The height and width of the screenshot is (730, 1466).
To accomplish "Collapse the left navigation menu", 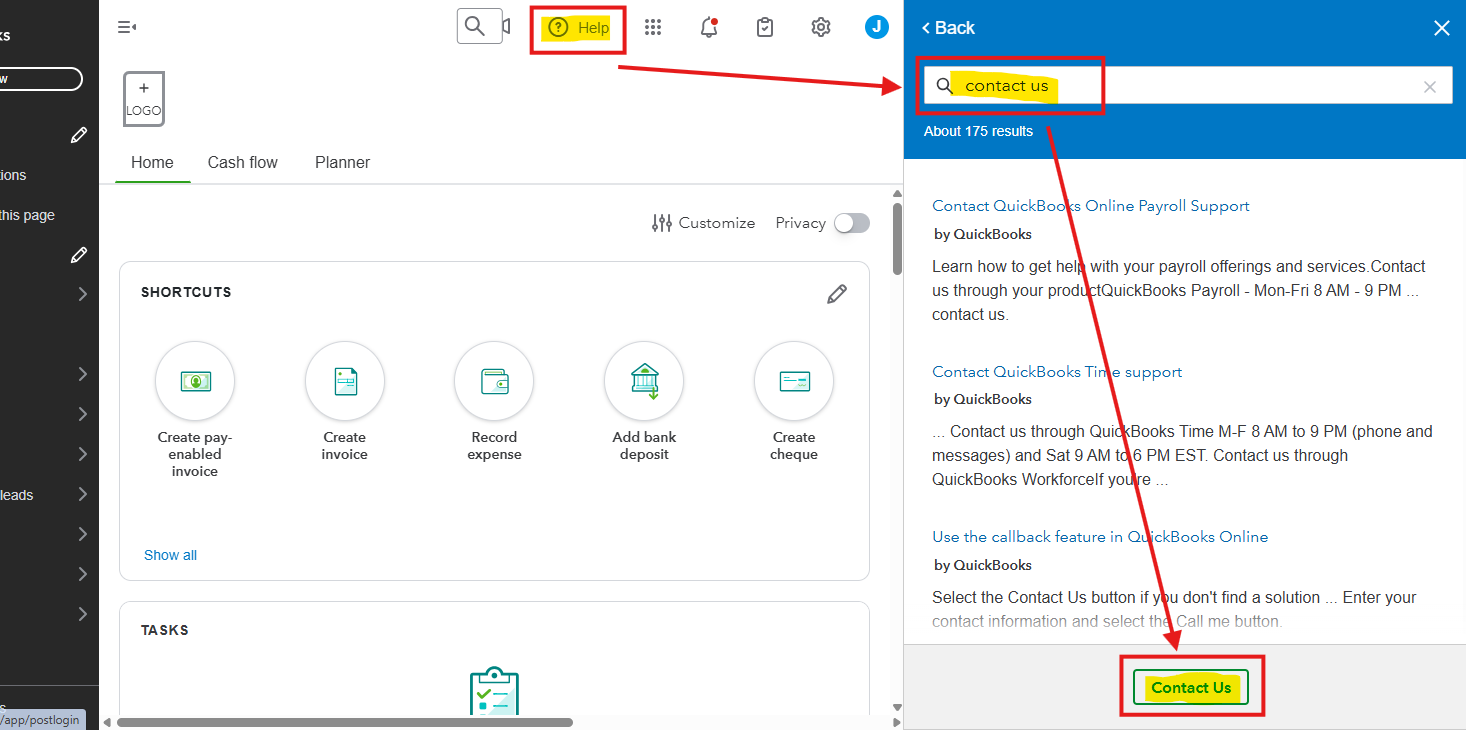I will pyautogui.click(x=127, y=28).
